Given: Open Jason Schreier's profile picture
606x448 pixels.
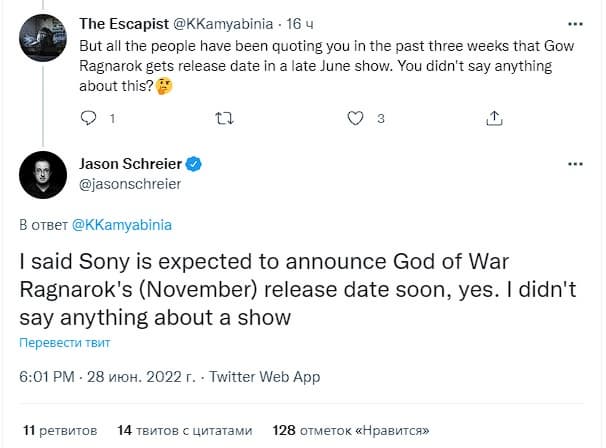Looking at the screenshot, I should (x=42, y=176).
